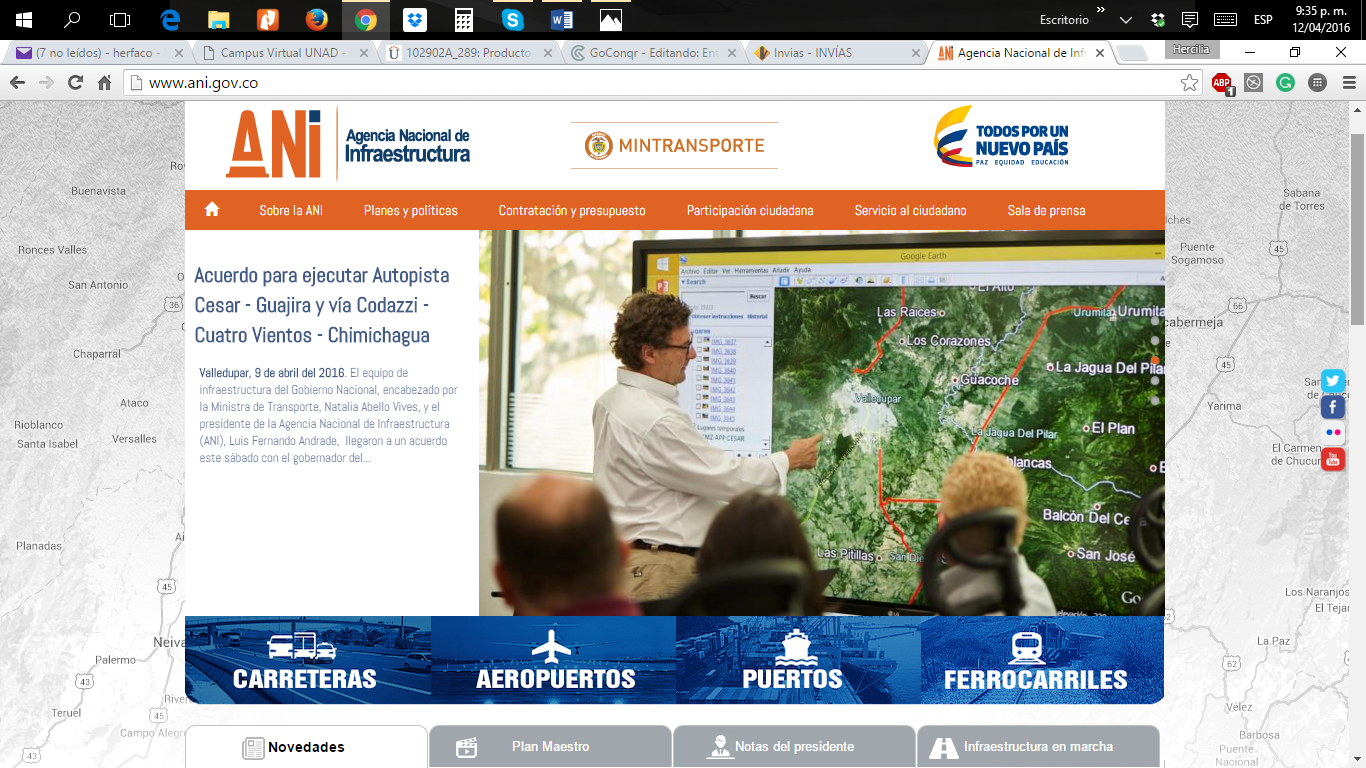Select the orange active slideshow indicator dot
Screen dimensions: 1366x768
click(x=1155, y=361)
